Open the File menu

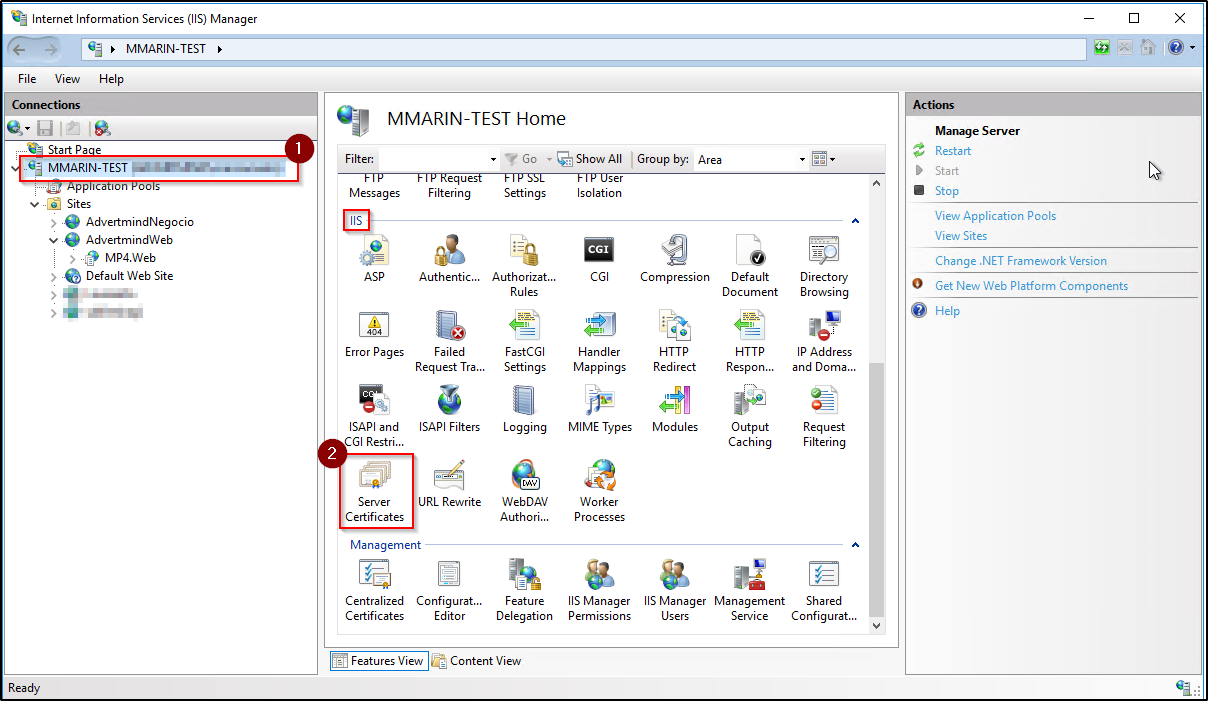click(27, 79)
